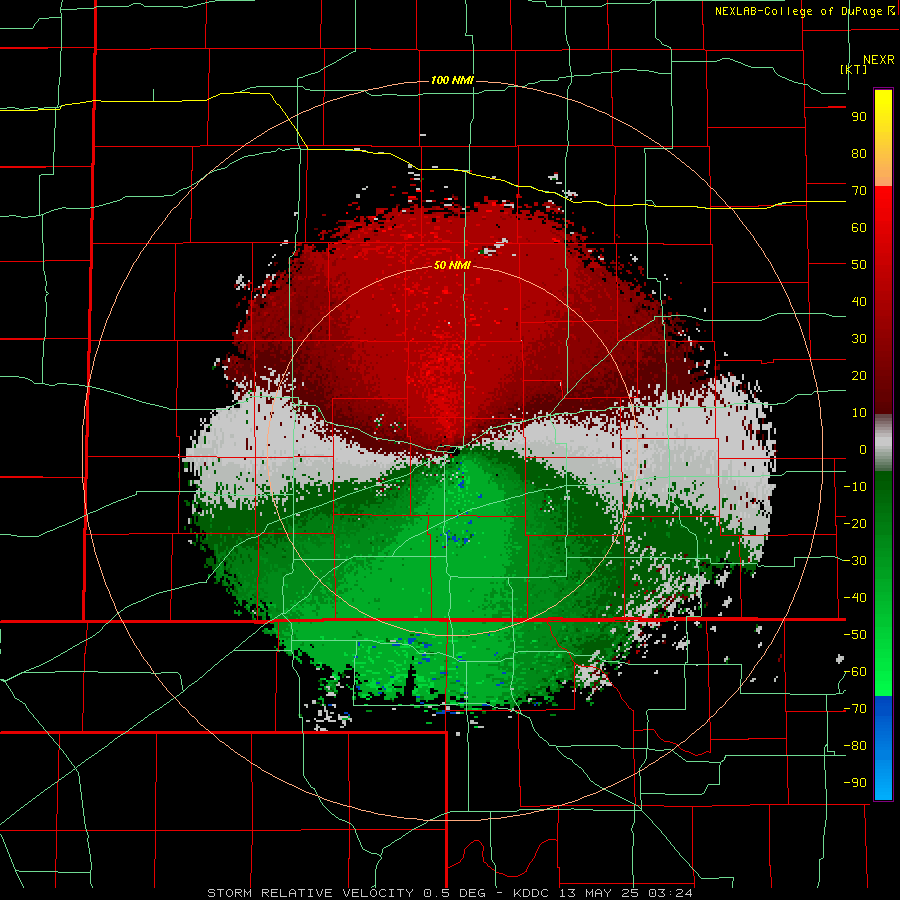Click the 40 value on the velocity scale
900x900 pixels.
(859, 302)
